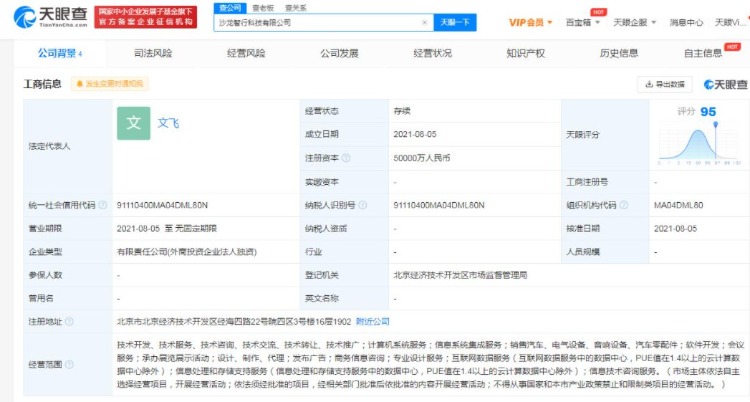The height and width of the screenshot is (402, 750).
Task: Click help icon next to 注册资本
Action: click(346, 158)
